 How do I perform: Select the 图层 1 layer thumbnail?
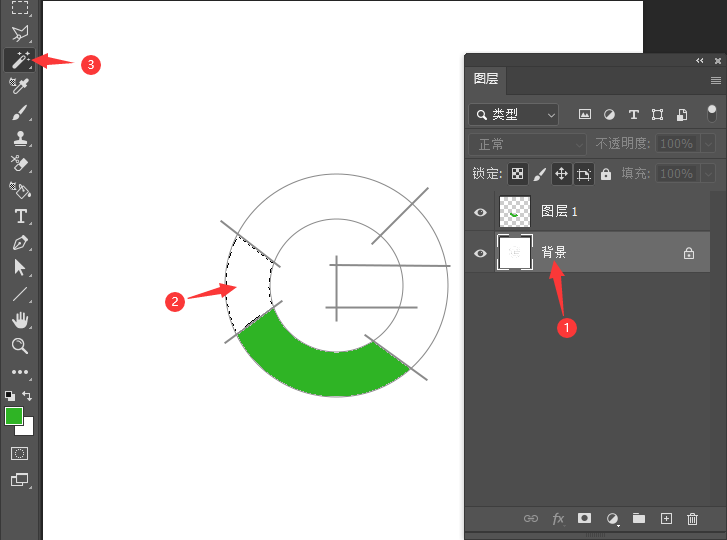pos(515,212)
